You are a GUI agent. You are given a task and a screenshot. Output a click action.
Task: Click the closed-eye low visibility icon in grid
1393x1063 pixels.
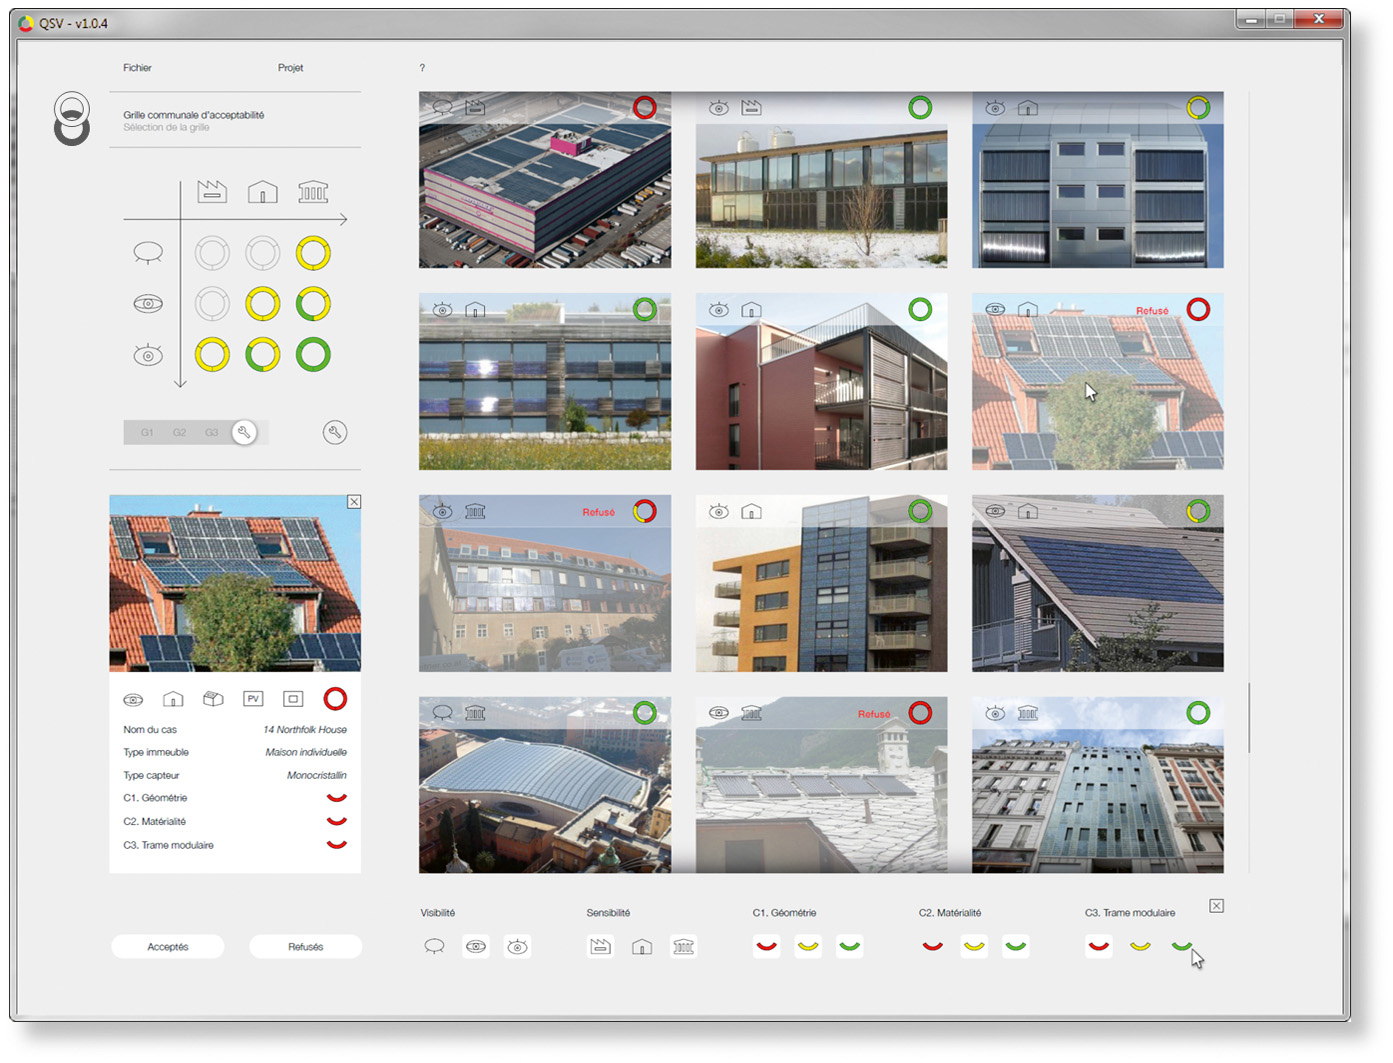(148, 253)
